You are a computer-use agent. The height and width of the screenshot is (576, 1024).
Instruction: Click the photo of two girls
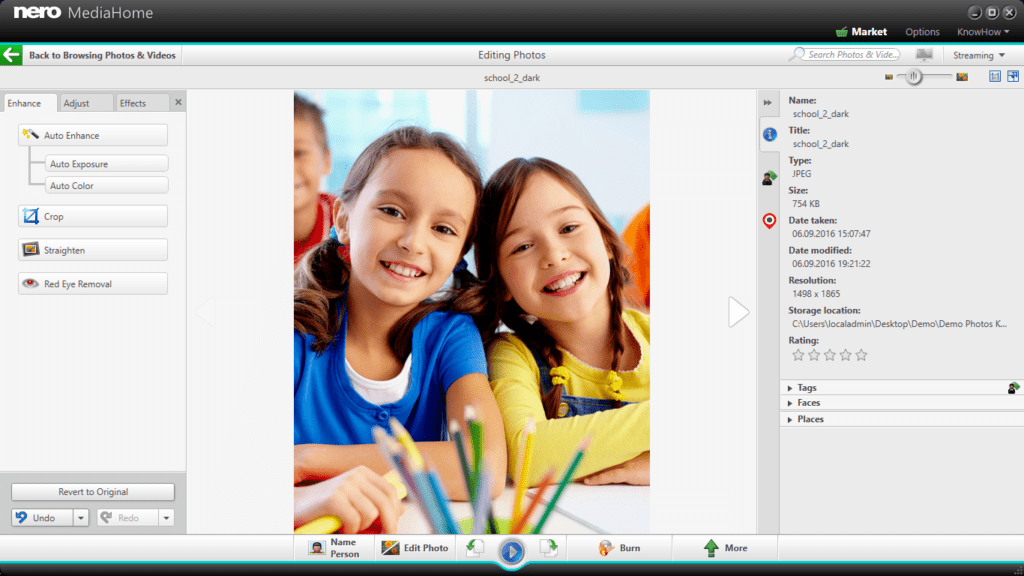pyautogui.click(x=472, y=312)
